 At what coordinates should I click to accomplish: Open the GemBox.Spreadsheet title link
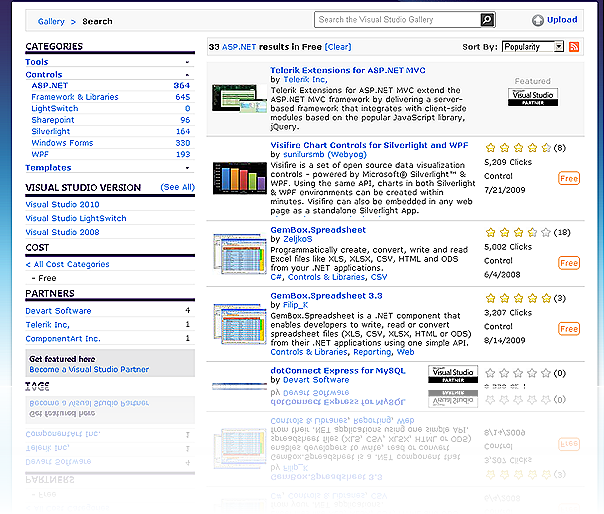coord(318,230)
